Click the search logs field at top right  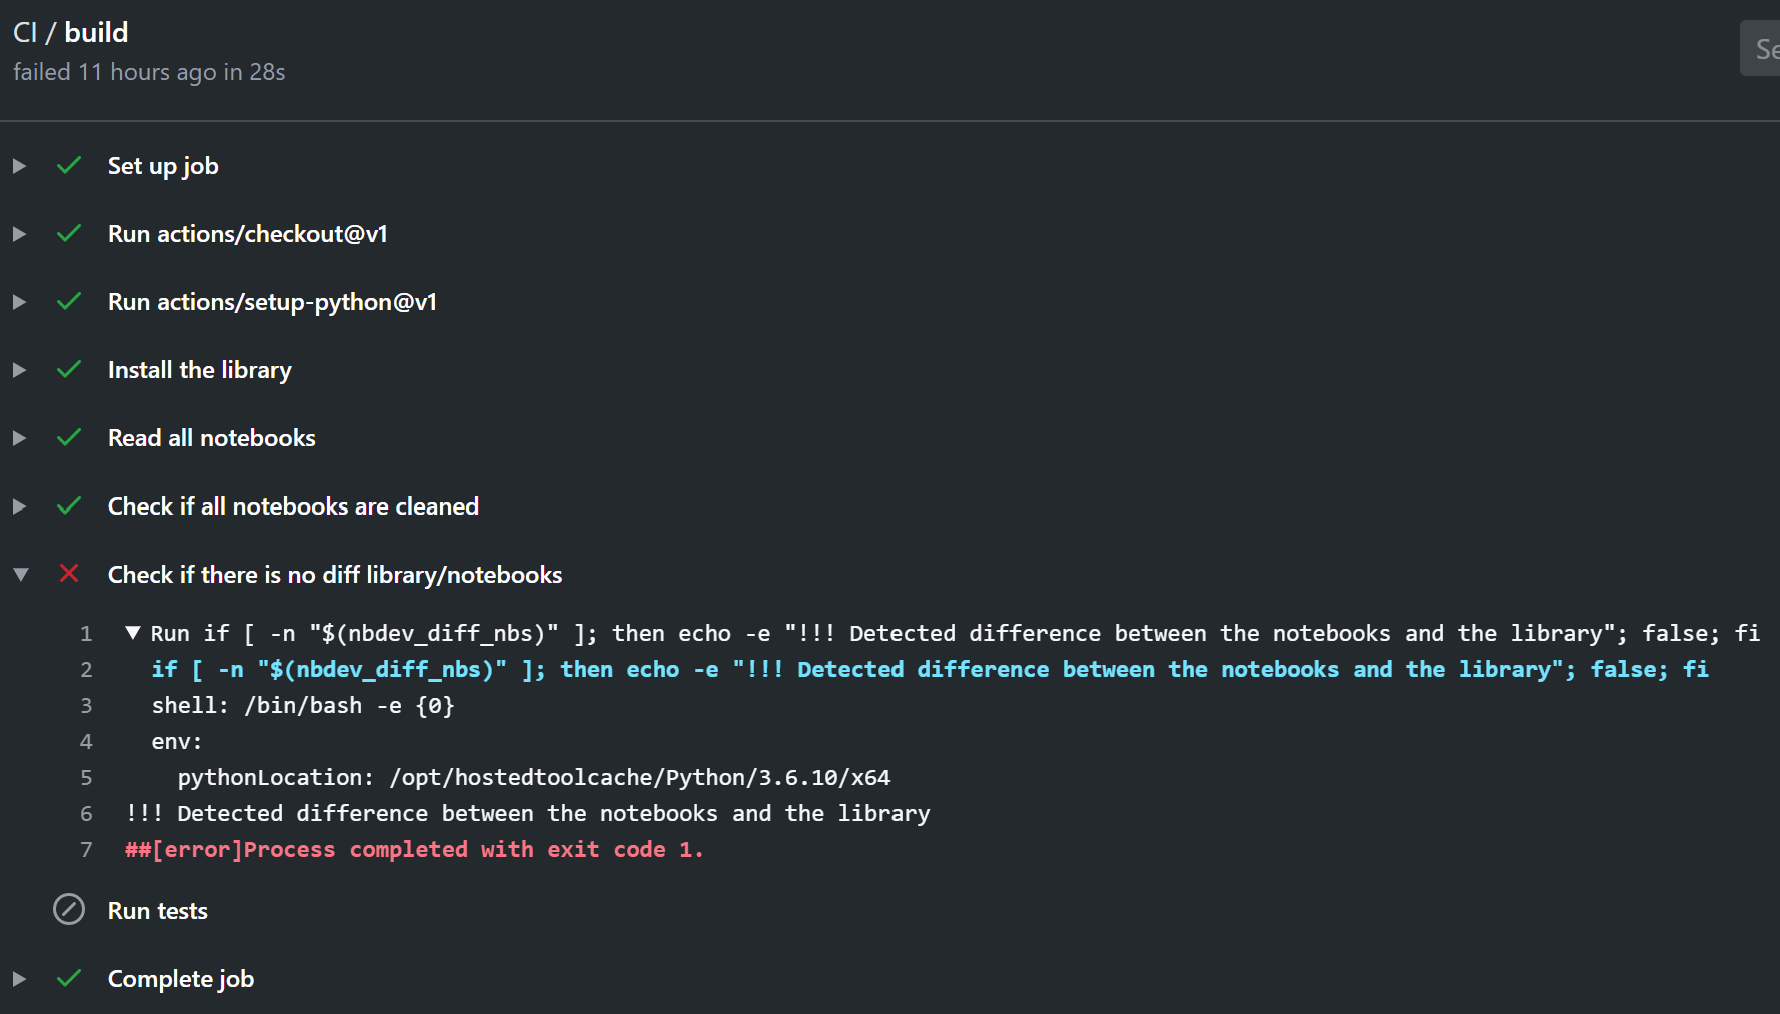1762,49
